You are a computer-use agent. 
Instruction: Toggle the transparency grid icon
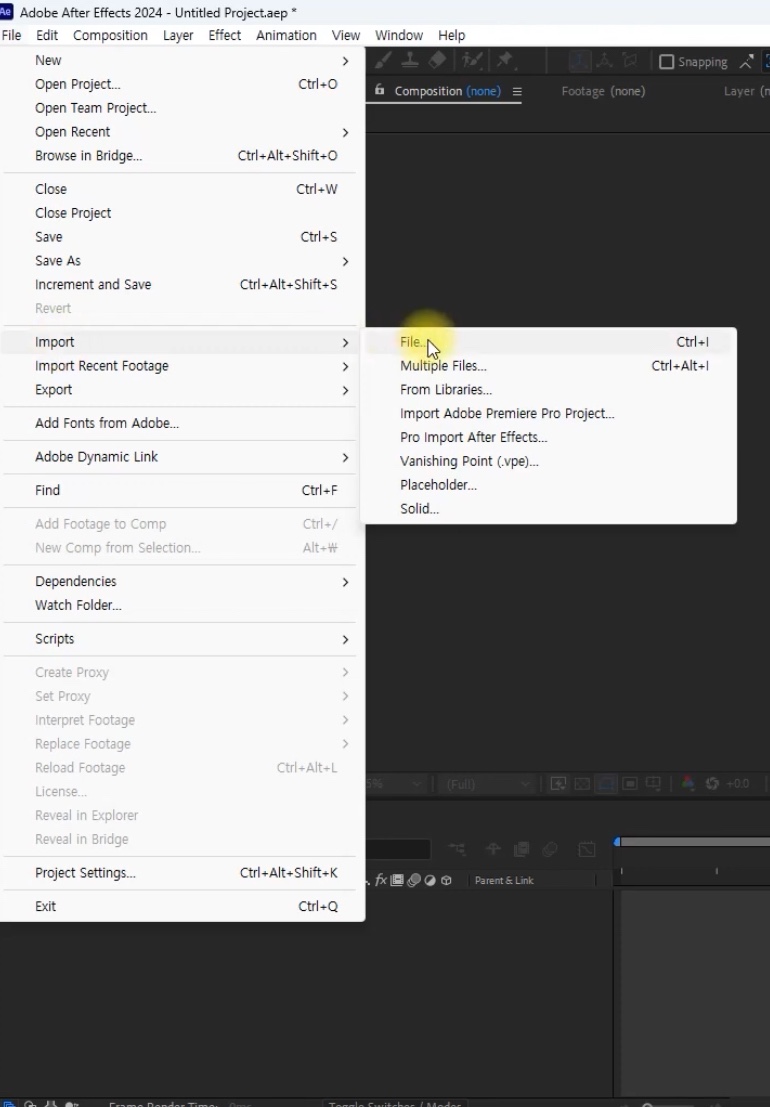582,784
